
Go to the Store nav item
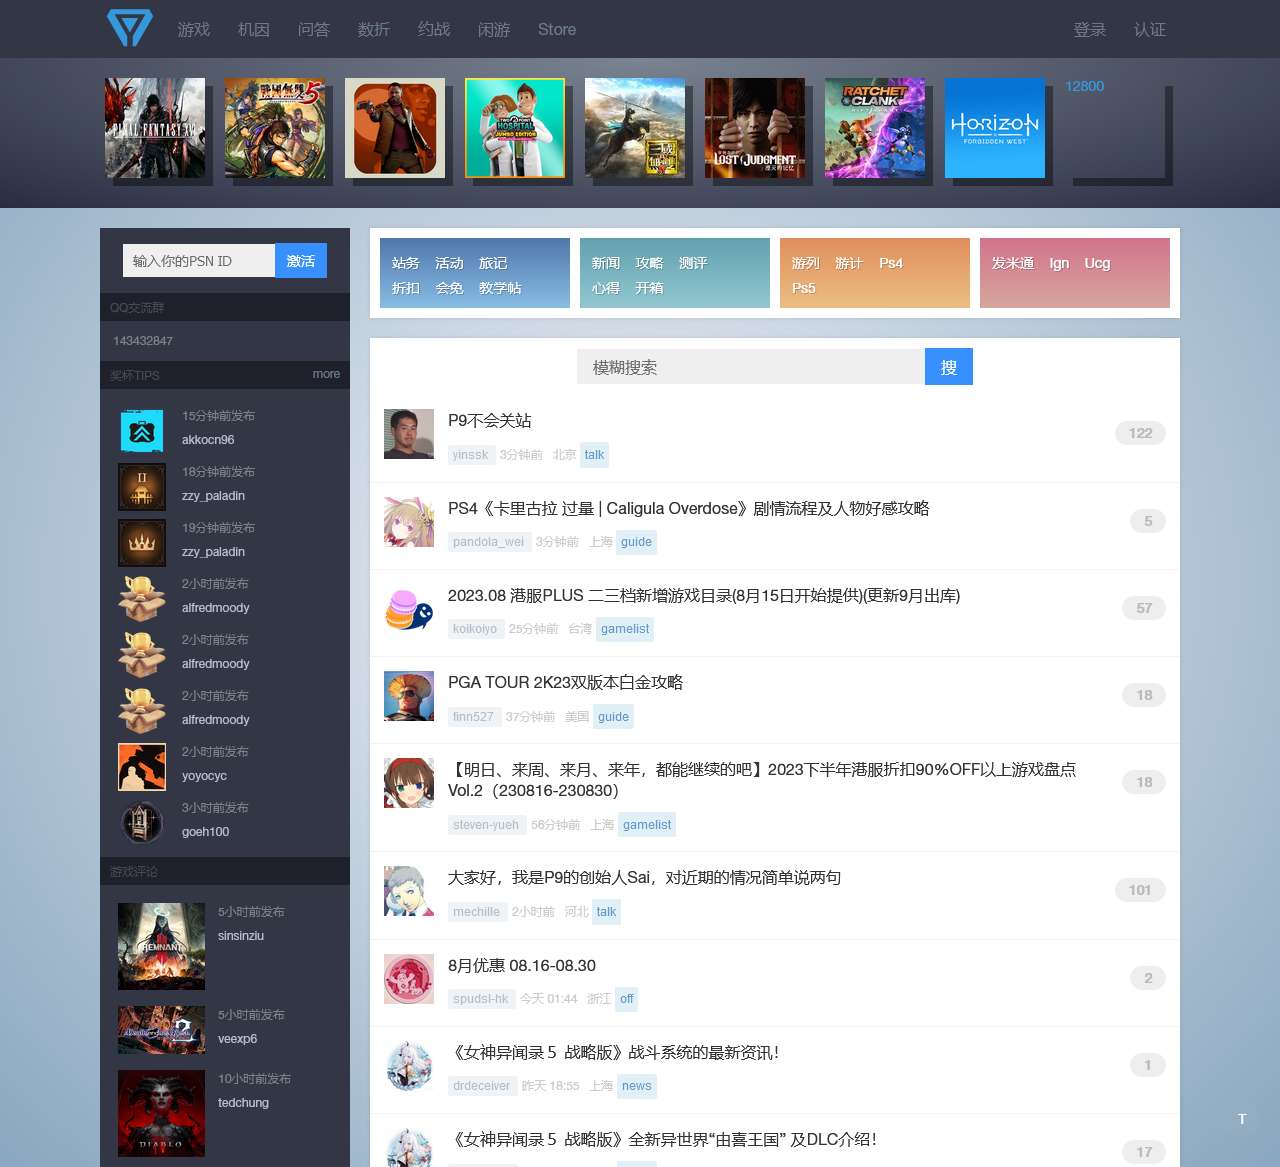[x=557, y=29]
